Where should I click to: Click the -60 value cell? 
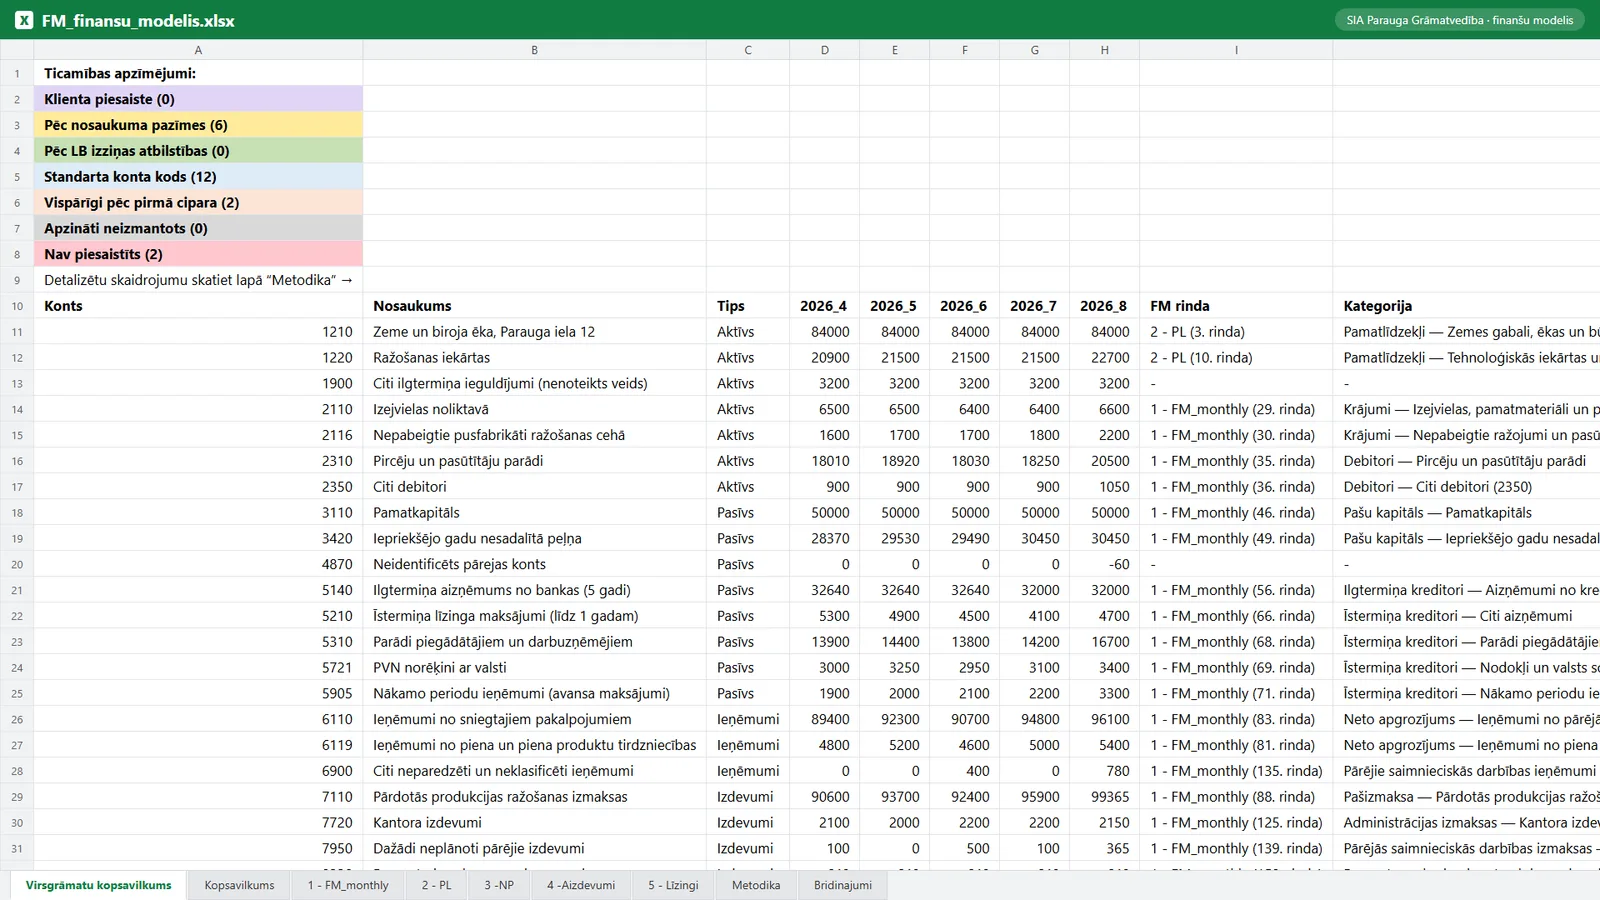[1105, 564]
